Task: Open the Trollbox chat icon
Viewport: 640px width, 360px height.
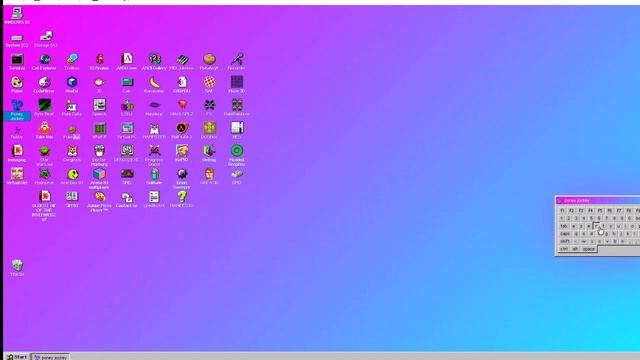Action: click(x=72, y=62)
